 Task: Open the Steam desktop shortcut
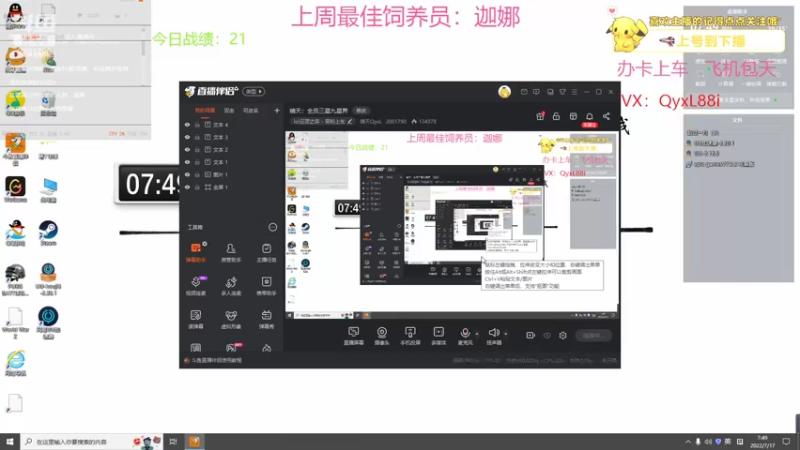[x=48, y=233]
